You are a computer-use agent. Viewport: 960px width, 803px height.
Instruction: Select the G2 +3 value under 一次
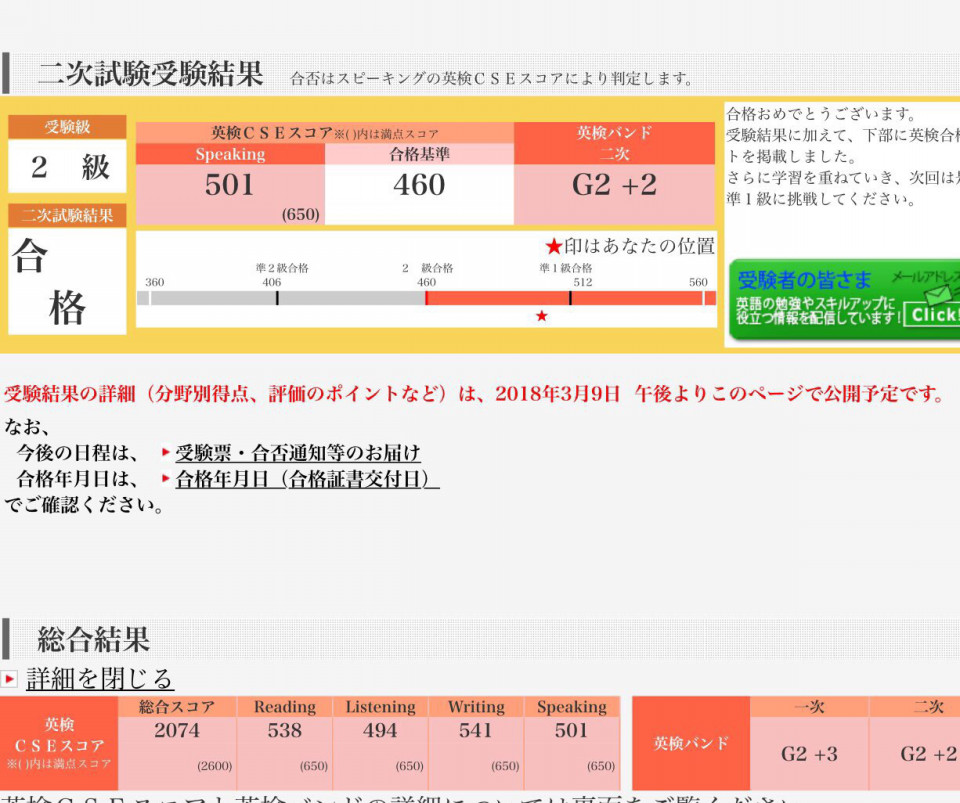pos(809,754)
